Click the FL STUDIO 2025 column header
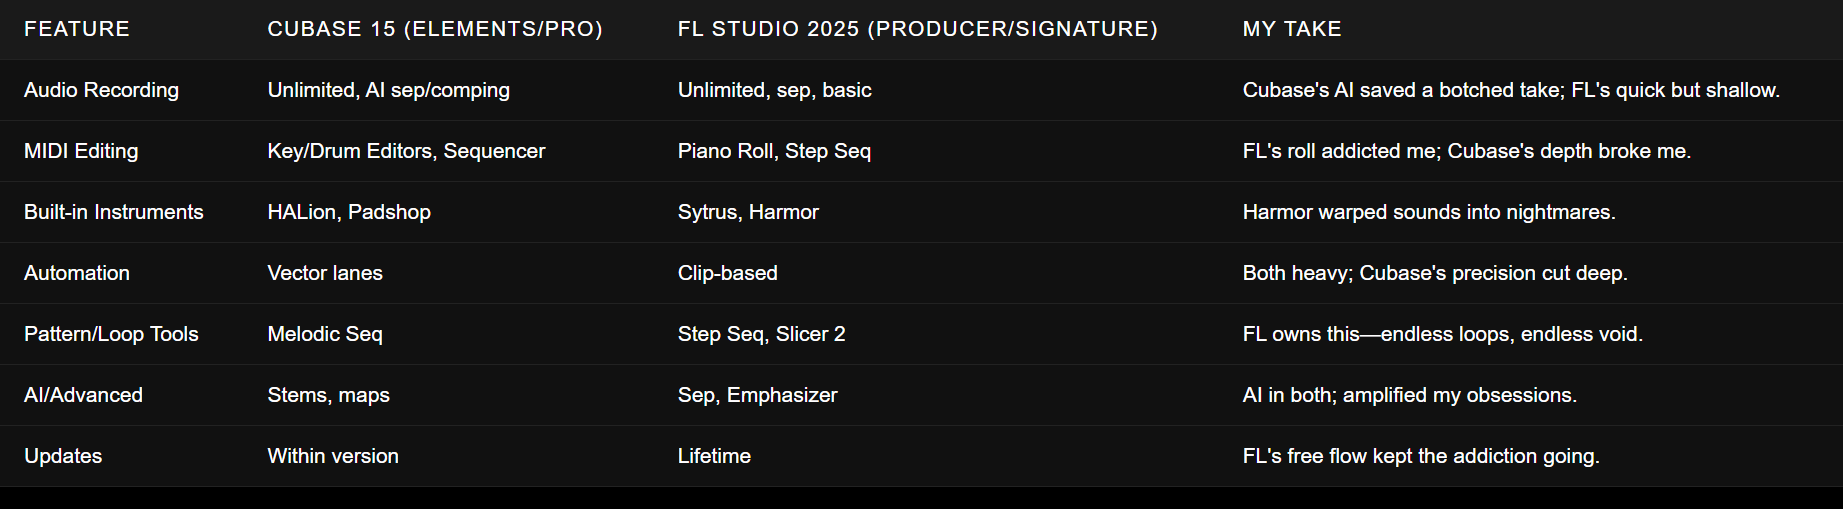1843x509 pixels. point(917,29)
